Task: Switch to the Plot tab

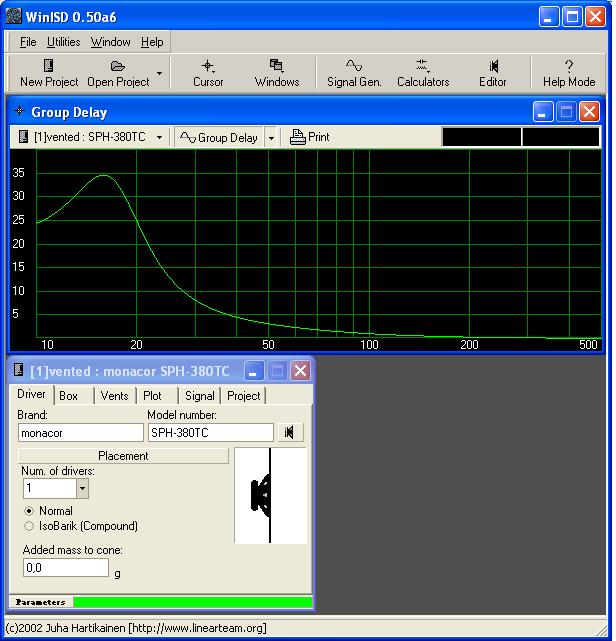Action: (152, 396)
